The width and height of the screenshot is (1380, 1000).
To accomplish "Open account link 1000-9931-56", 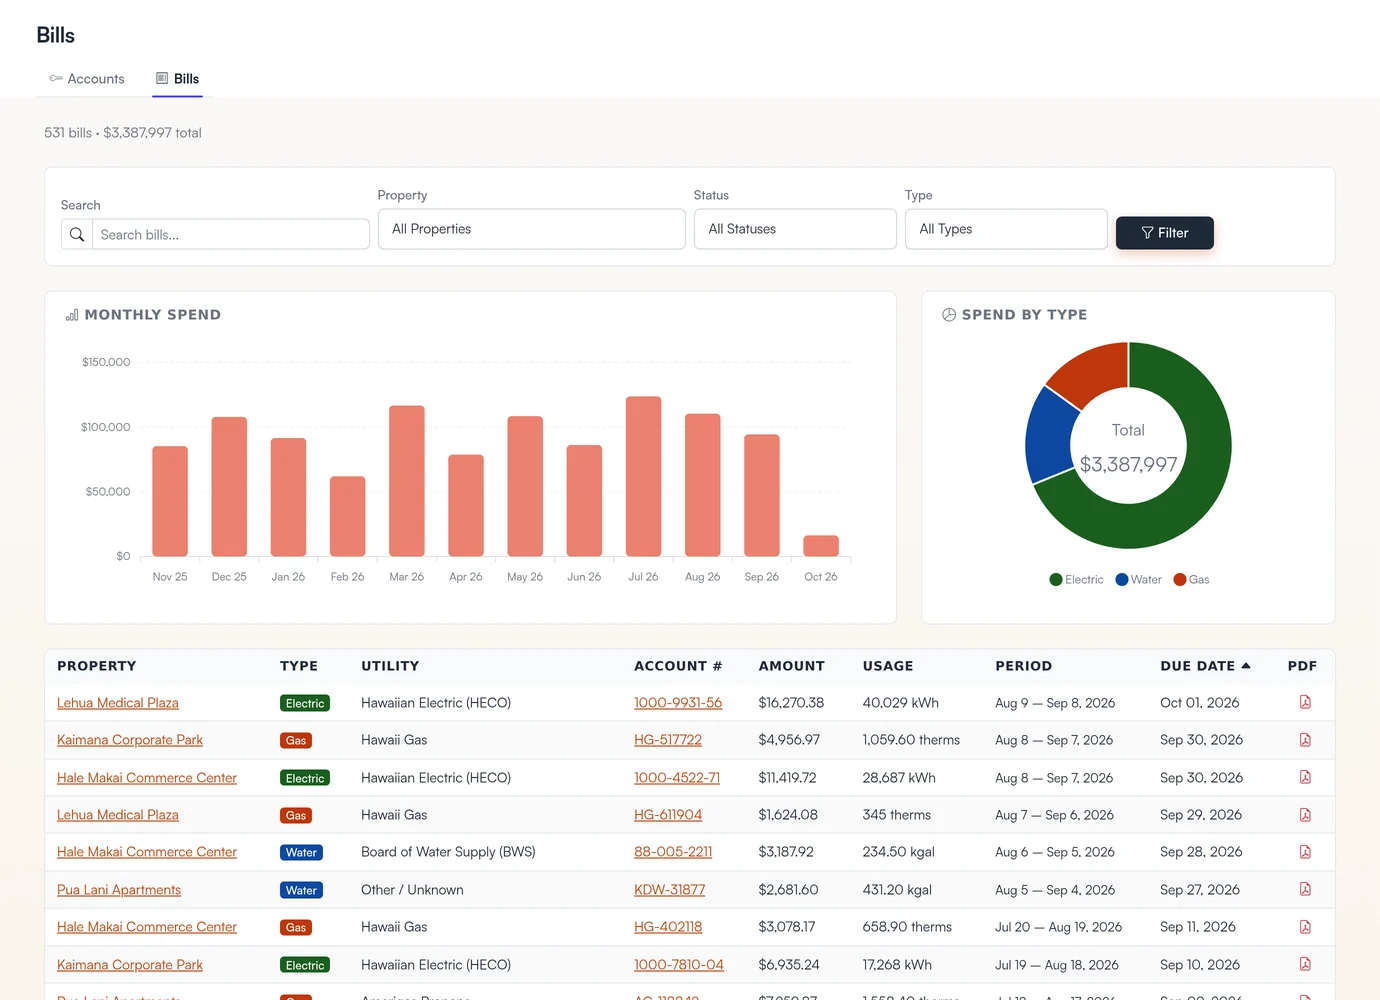I will tap(678, 703).
